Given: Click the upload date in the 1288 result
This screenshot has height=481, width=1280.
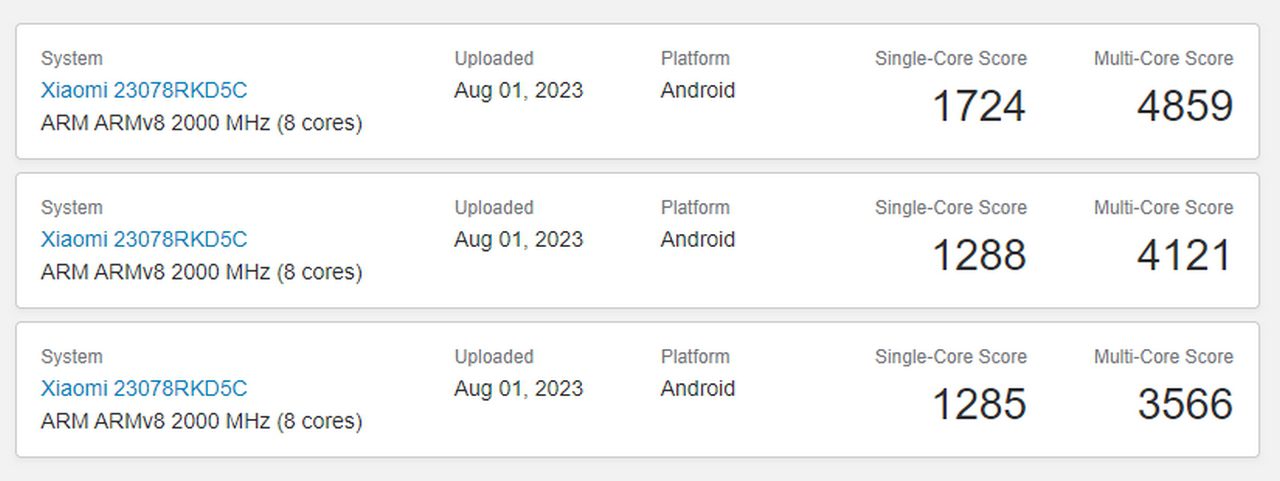Looking at the screenshot, I should 518,239.
